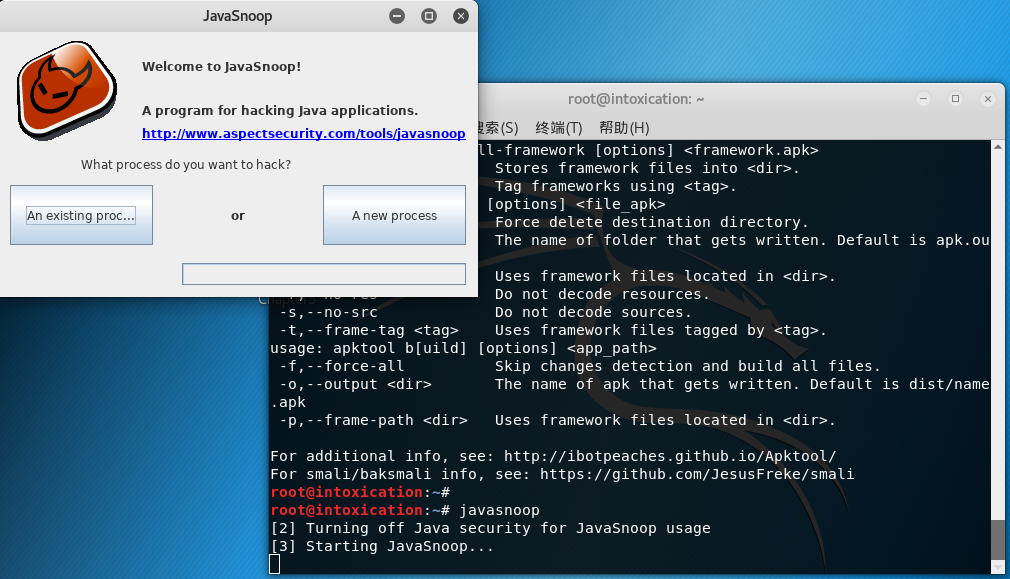Viewport: 1010px width, 579px height.
Task: Click the '-s,--no-src' option text
Action: (x=329, y=312)
